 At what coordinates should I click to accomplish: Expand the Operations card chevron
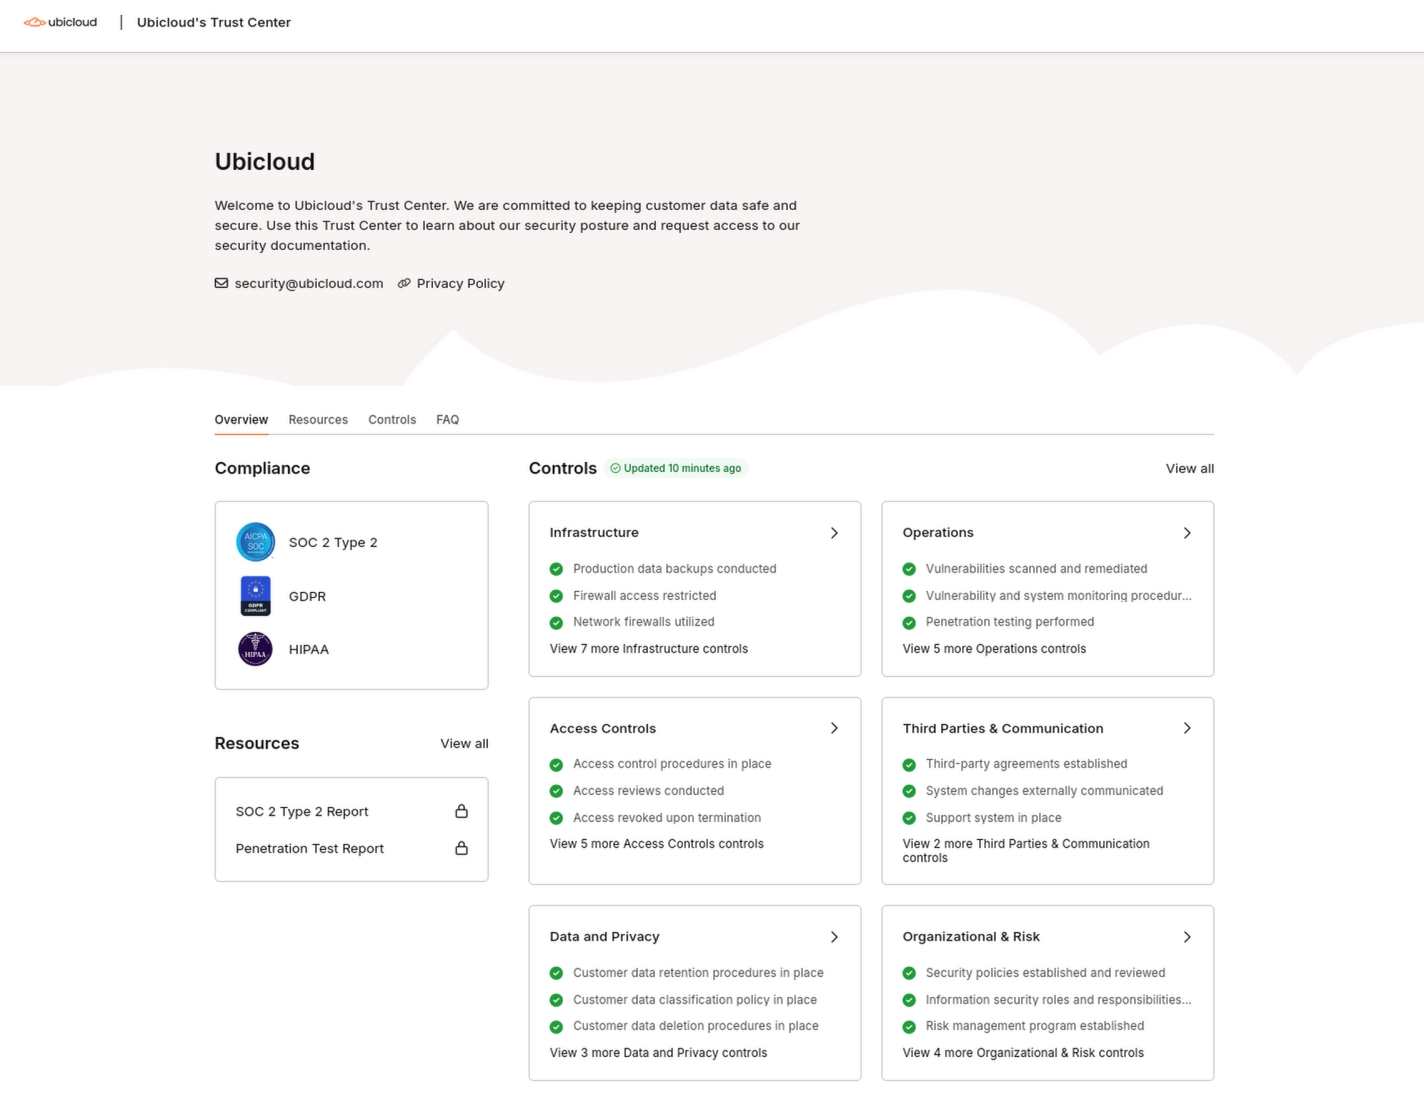(1187, 533)
